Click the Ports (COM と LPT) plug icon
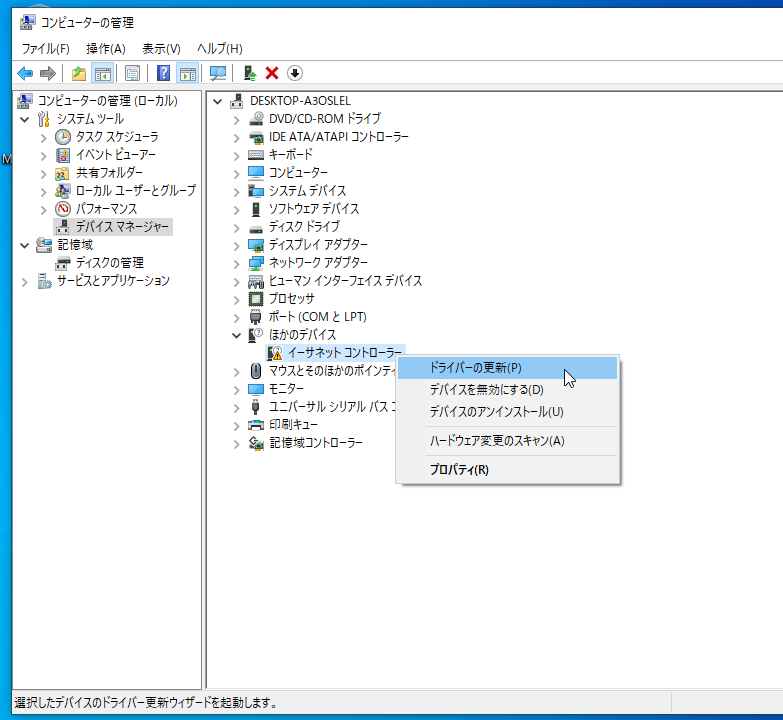This screenshot has height=720, width=783. (x=256, y=317)
